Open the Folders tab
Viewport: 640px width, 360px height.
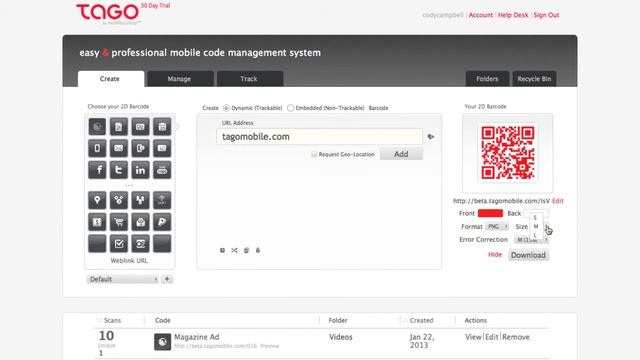click(487, 79)
